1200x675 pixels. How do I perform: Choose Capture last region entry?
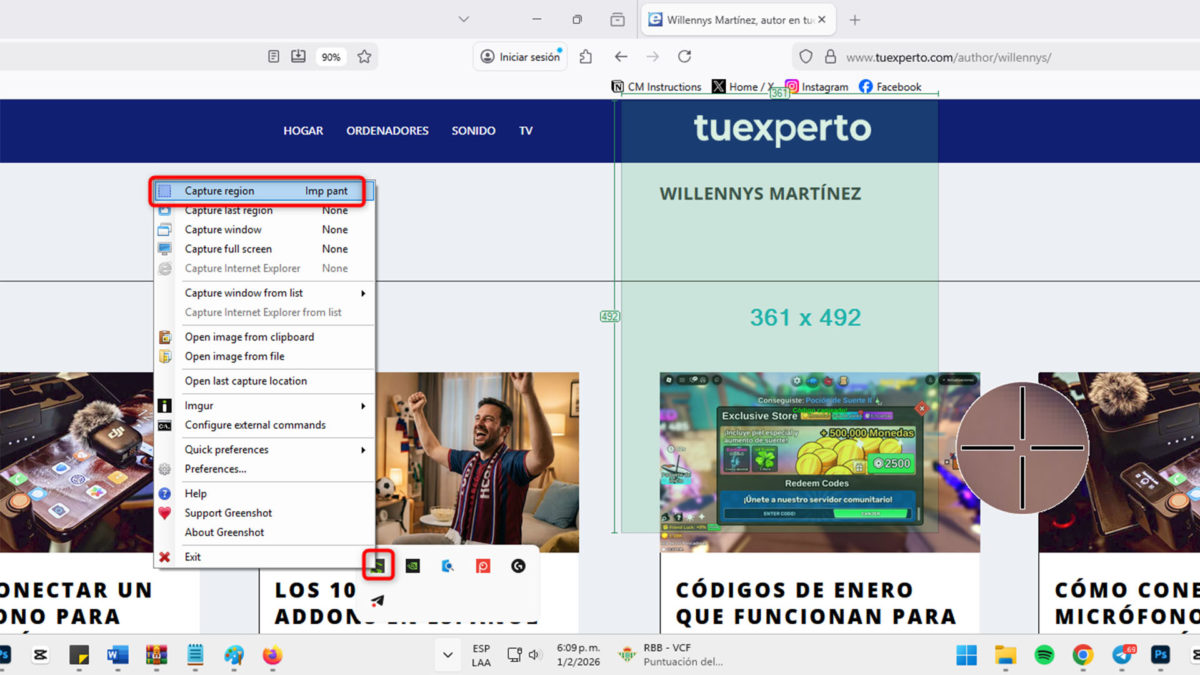[x=264, y=210]
